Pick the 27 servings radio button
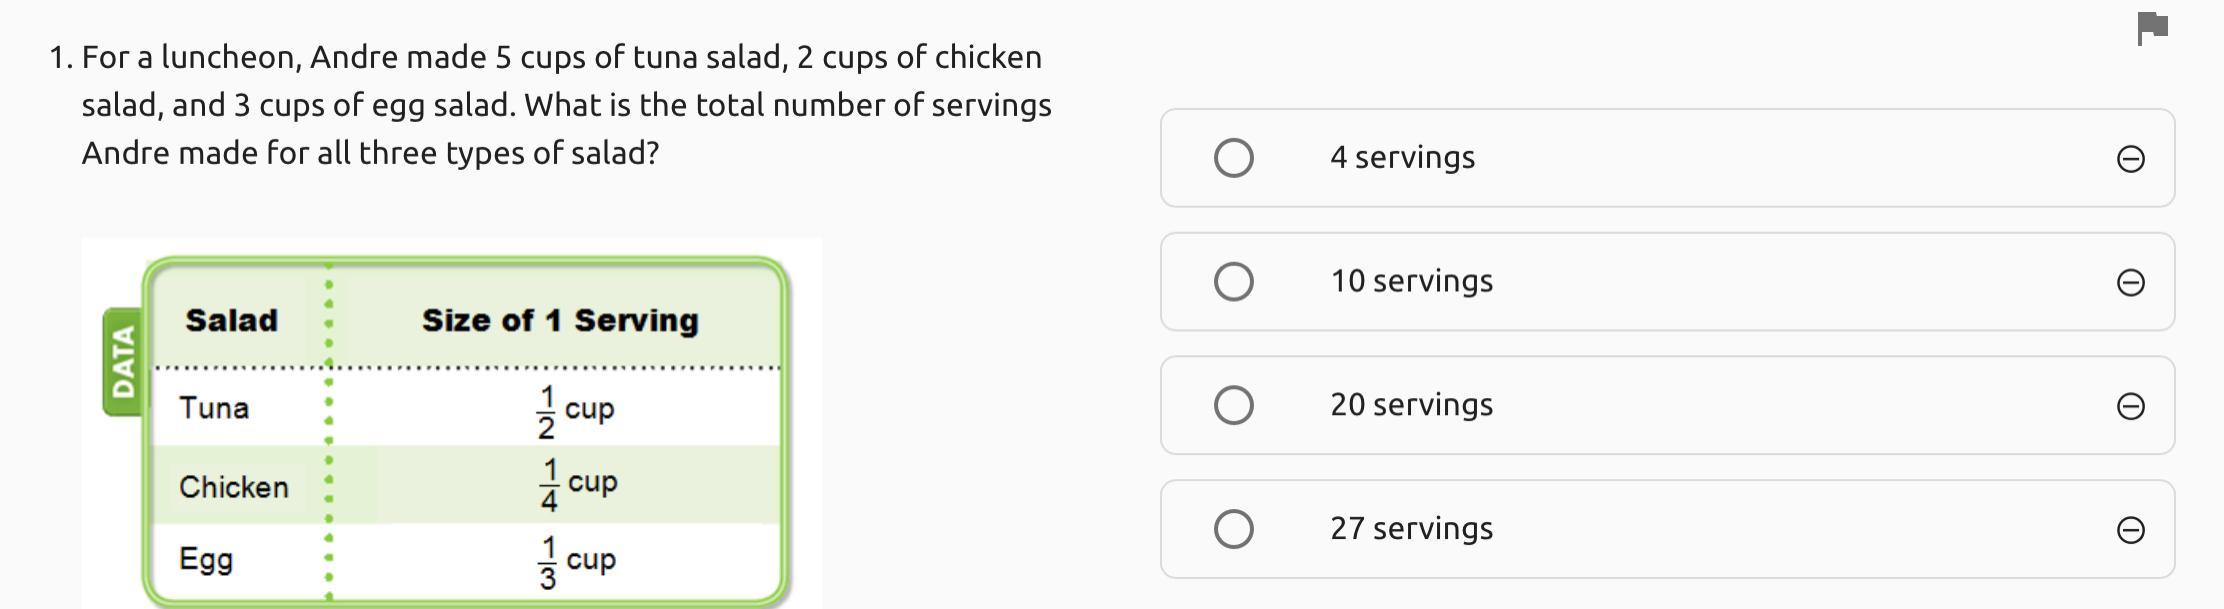Image resolution: width=2224 pixels, height=609 pixels. 1233,529
